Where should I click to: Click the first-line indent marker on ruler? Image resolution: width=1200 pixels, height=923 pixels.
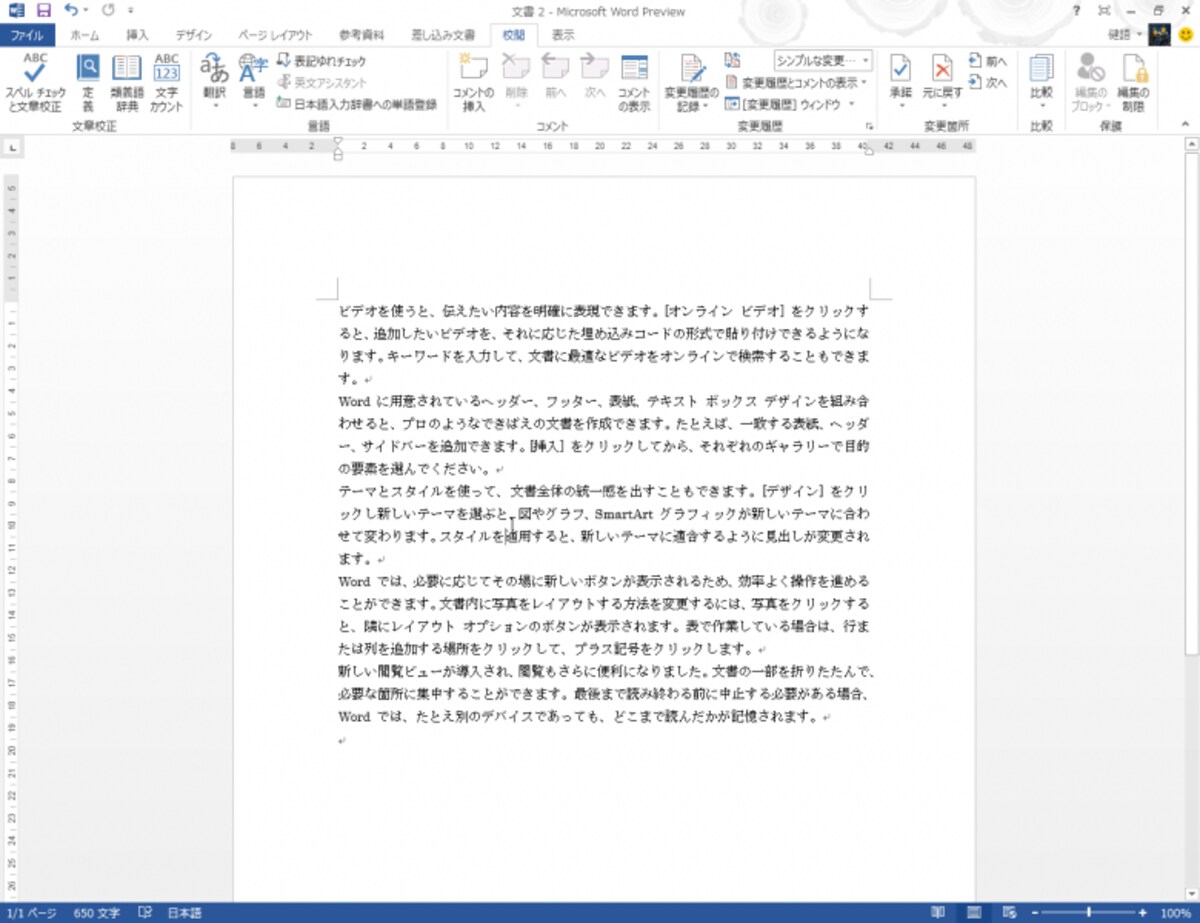pyautogui.click(x=338, y=141)
